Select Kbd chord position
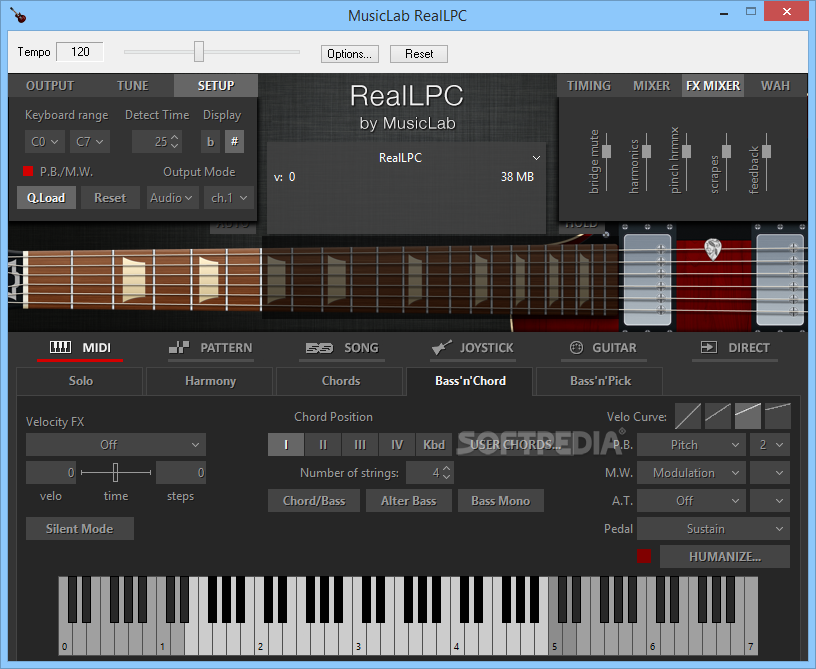This screenshot has width=816, height=669. coord(434,445)
